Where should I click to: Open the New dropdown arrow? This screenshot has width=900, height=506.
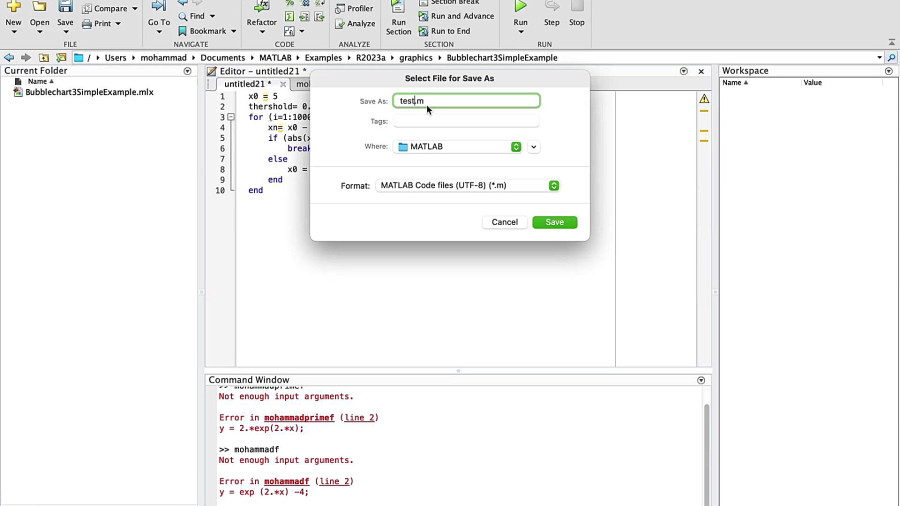click(x=14, y=32)
